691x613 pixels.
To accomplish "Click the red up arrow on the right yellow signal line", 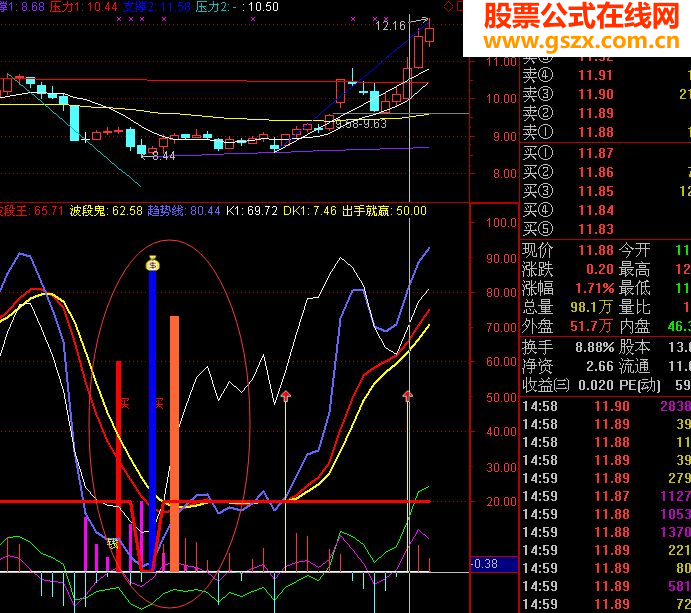I will pyautogui.click(x=408, y=395).
